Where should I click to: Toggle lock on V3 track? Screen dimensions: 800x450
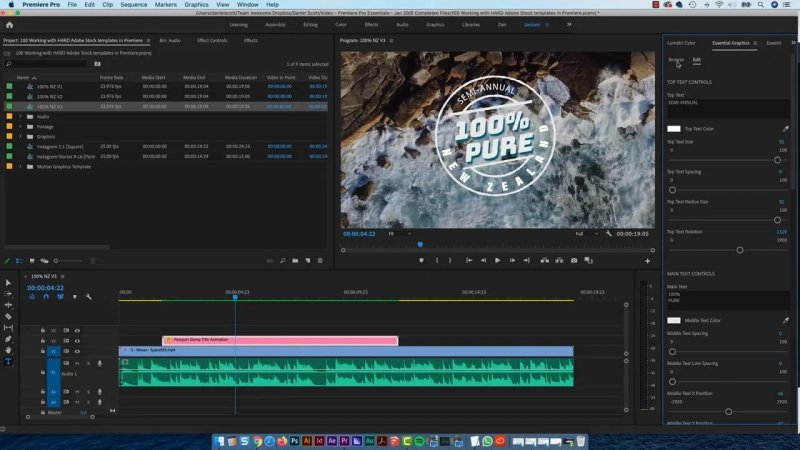43,331
